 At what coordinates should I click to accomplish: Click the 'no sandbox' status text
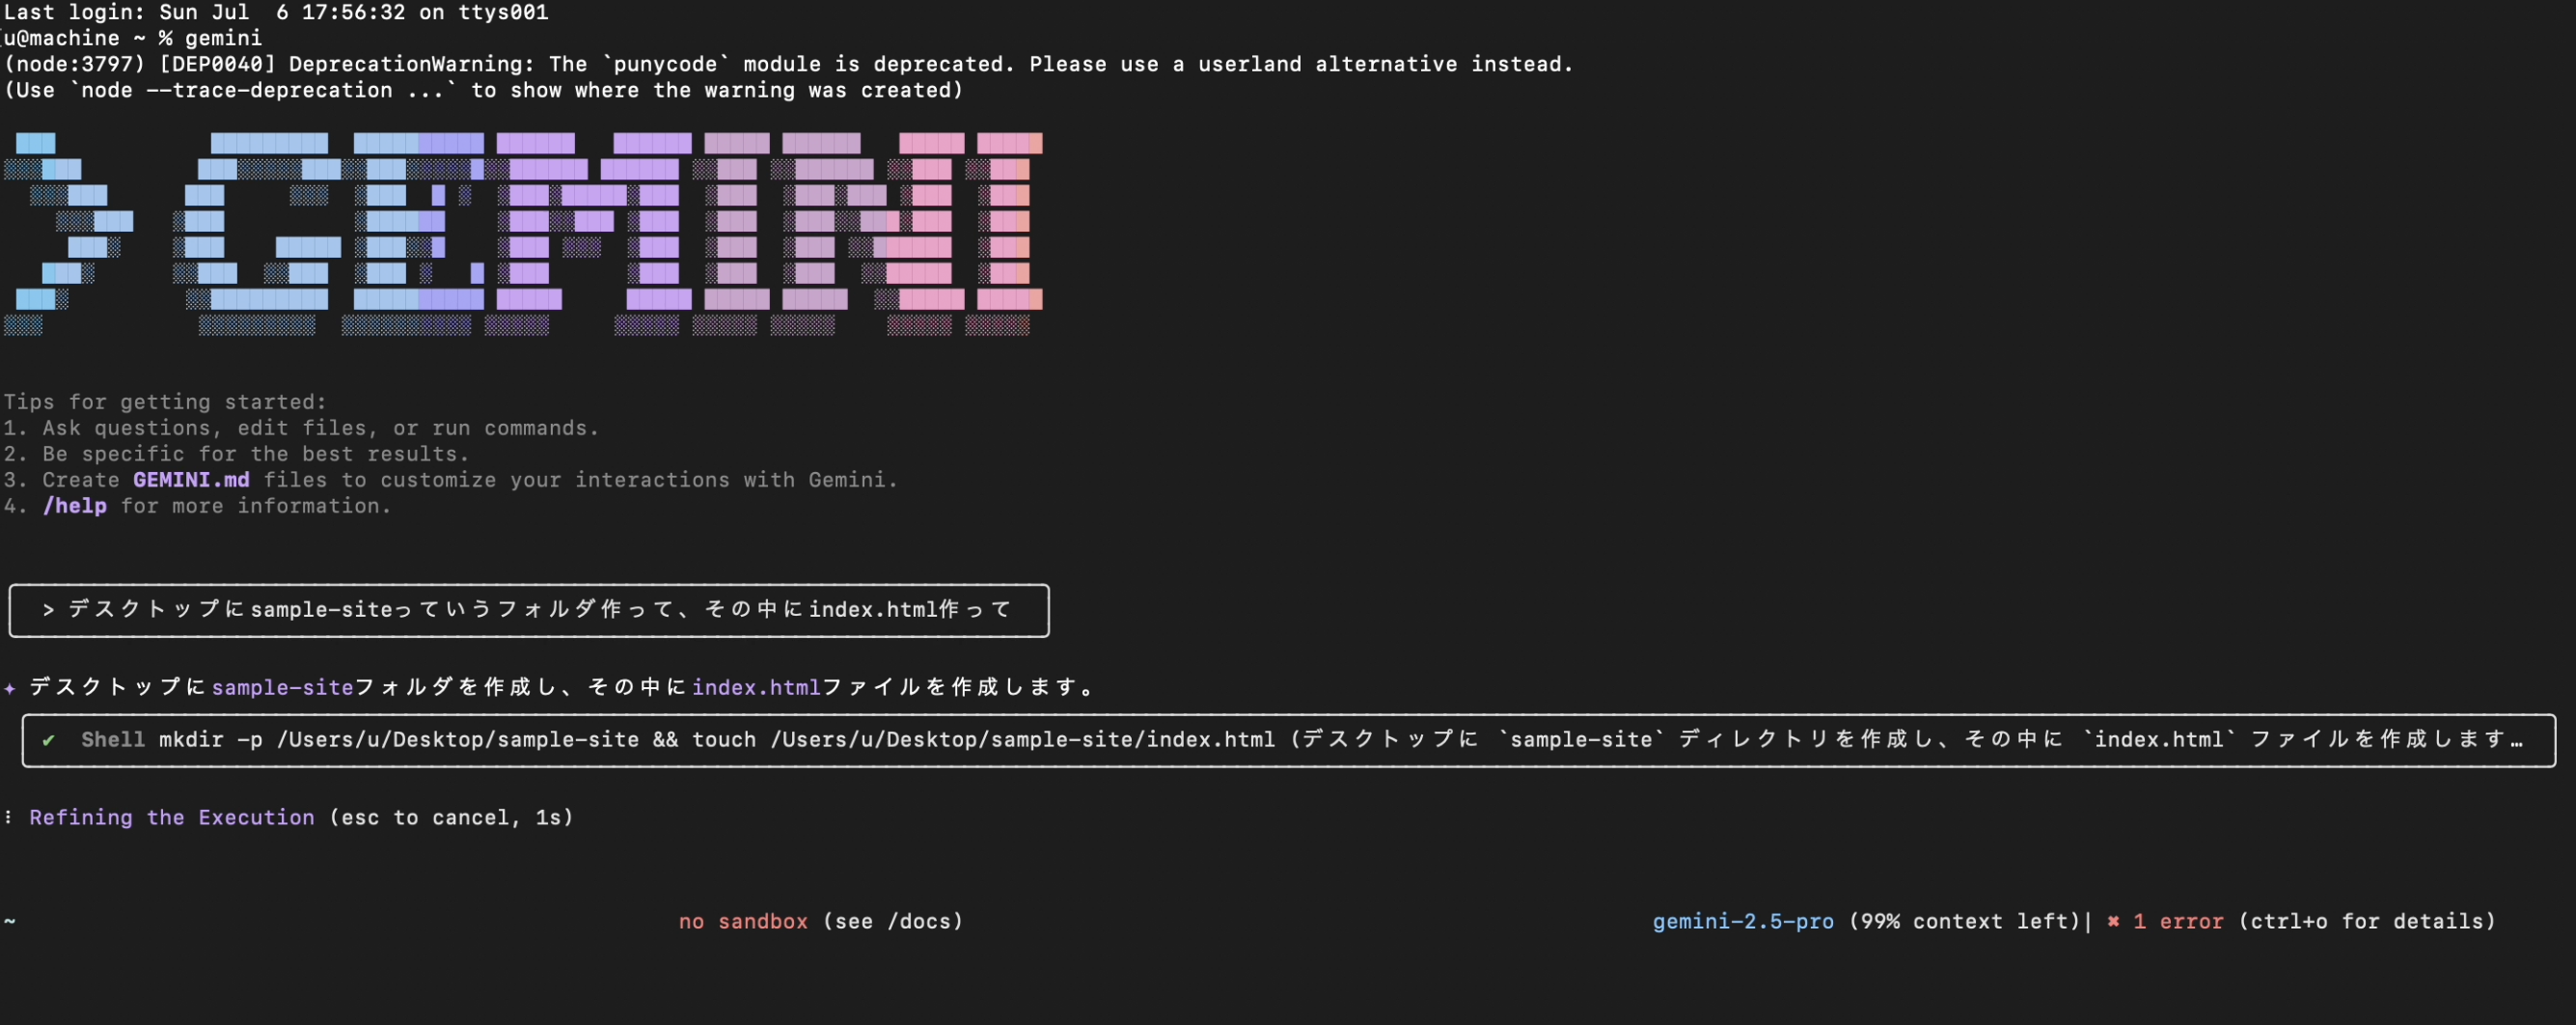point(743,921)
